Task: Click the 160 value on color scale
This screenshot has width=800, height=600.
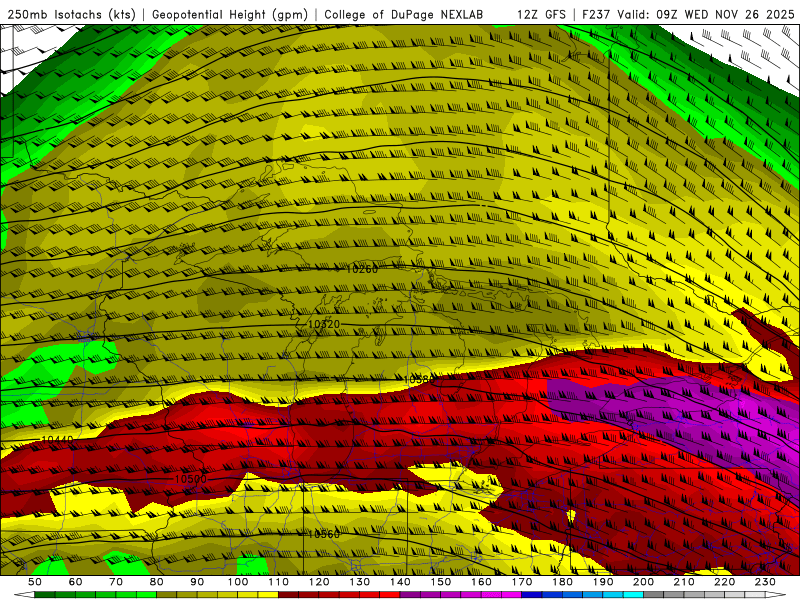Action: (481, 582)
